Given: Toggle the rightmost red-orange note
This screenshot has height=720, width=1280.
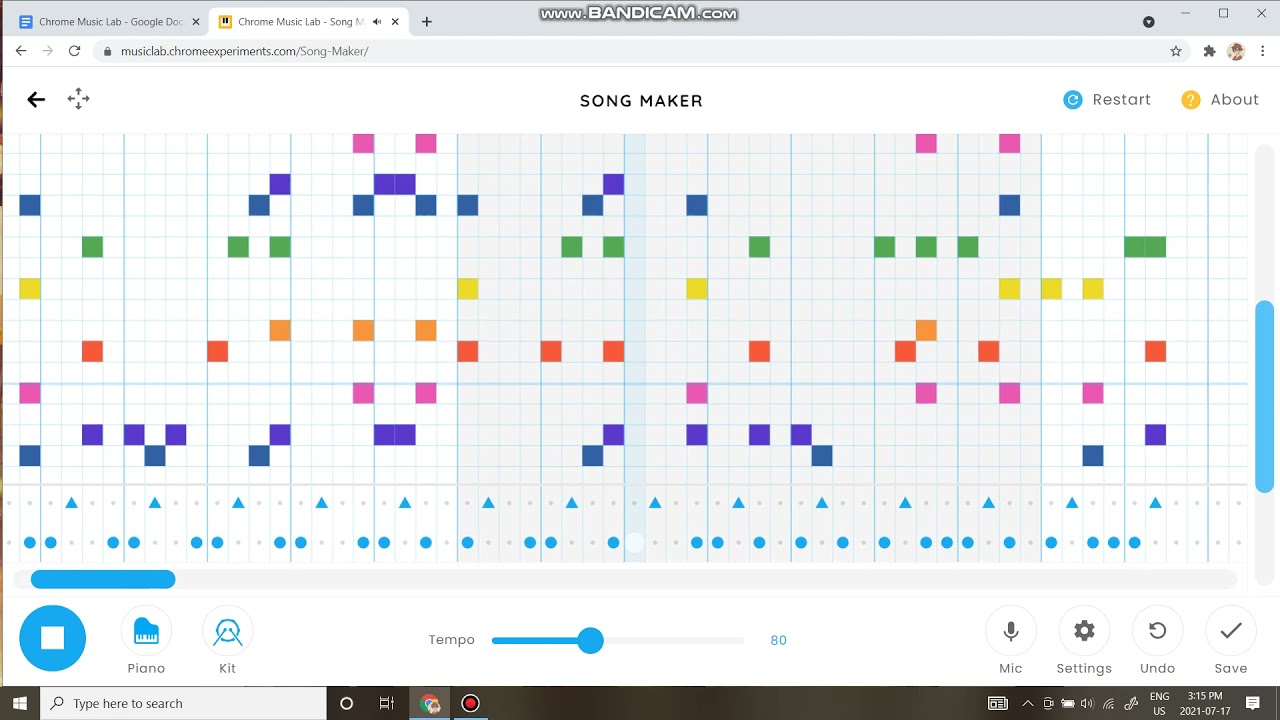Looking at the screenshot, I should tap(1155, 351).
